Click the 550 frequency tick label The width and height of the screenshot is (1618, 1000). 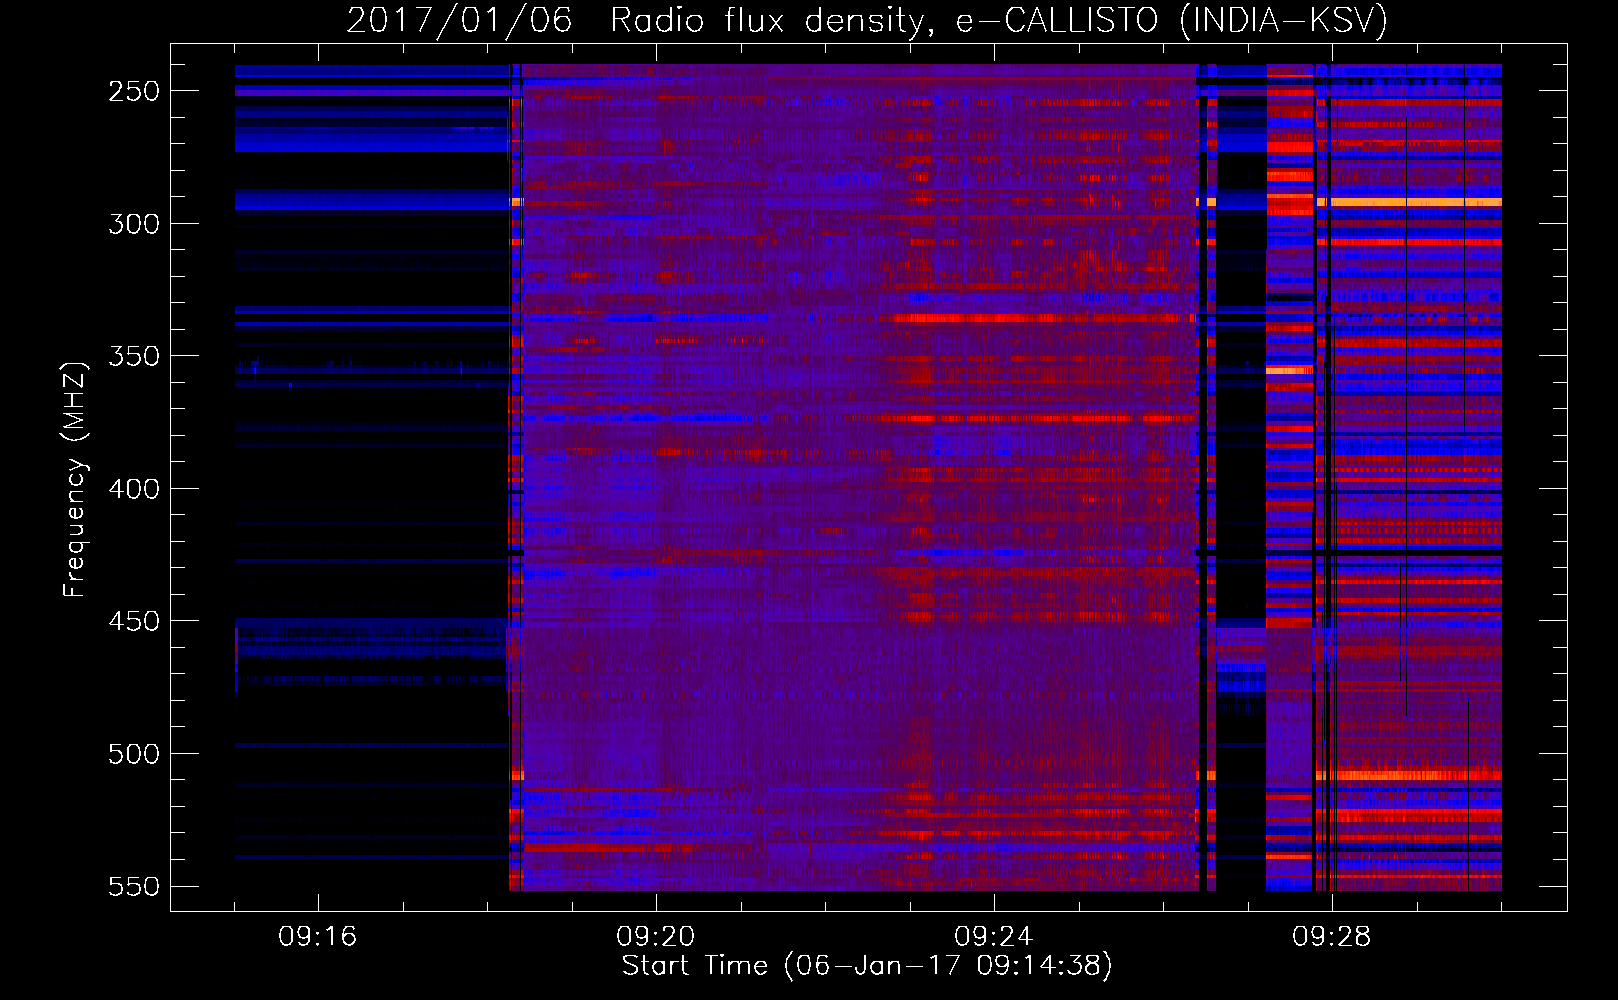tap(134, 887)
